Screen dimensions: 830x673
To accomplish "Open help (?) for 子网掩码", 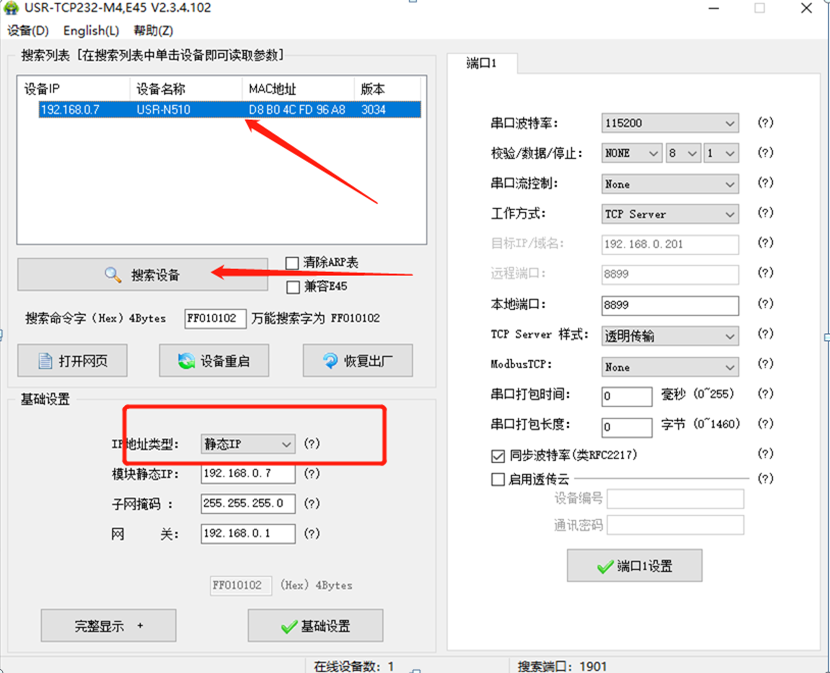I will tap(312, 504).
